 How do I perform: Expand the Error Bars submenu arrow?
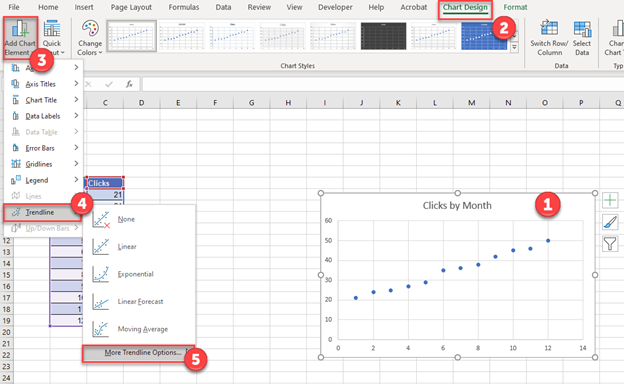point(76,148)
